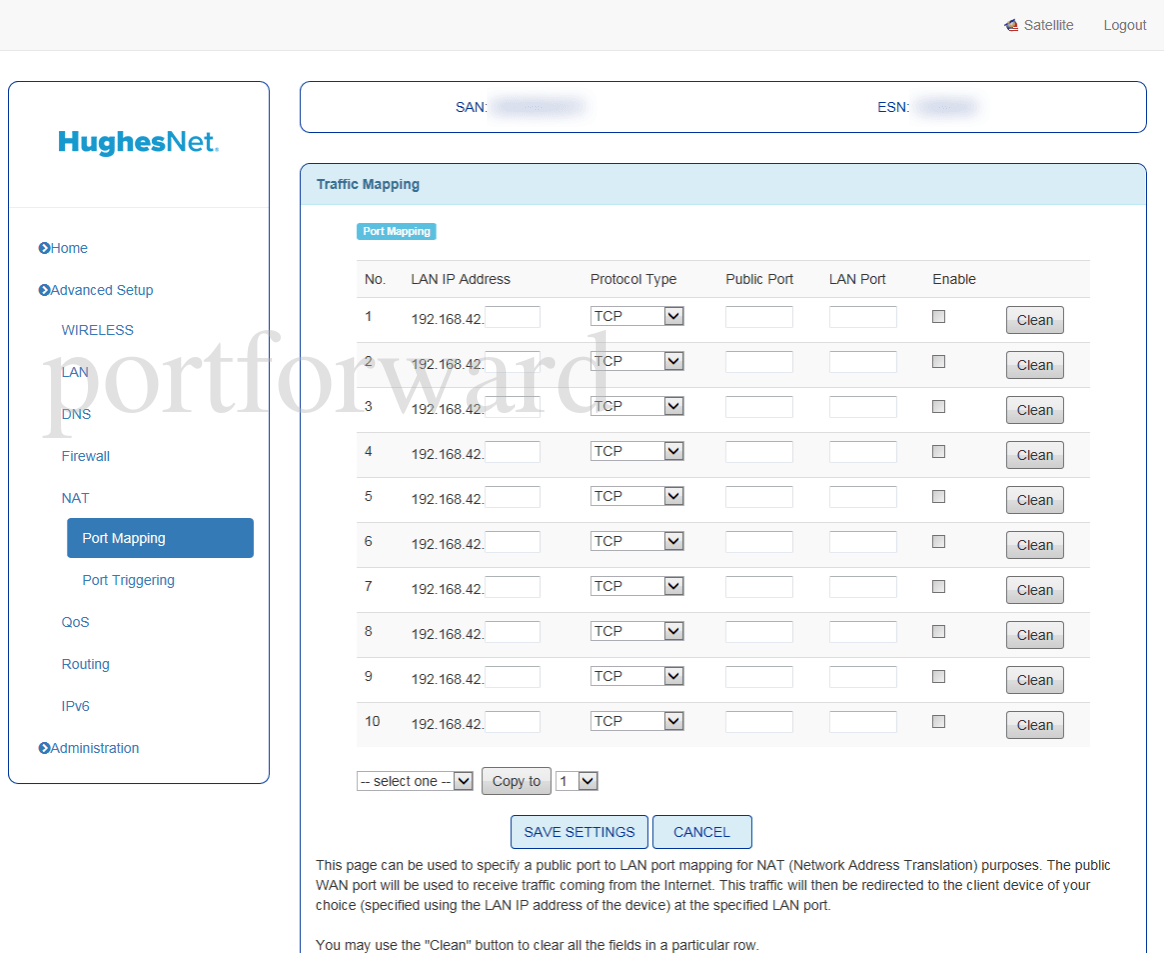Clean the fields in row 3

coord(1034,410)
